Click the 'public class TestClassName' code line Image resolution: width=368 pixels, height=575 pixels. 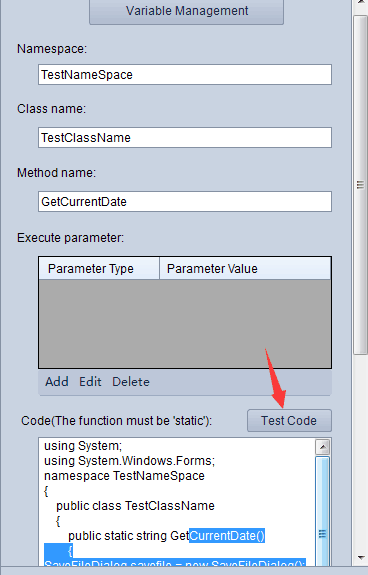(135, 506)
